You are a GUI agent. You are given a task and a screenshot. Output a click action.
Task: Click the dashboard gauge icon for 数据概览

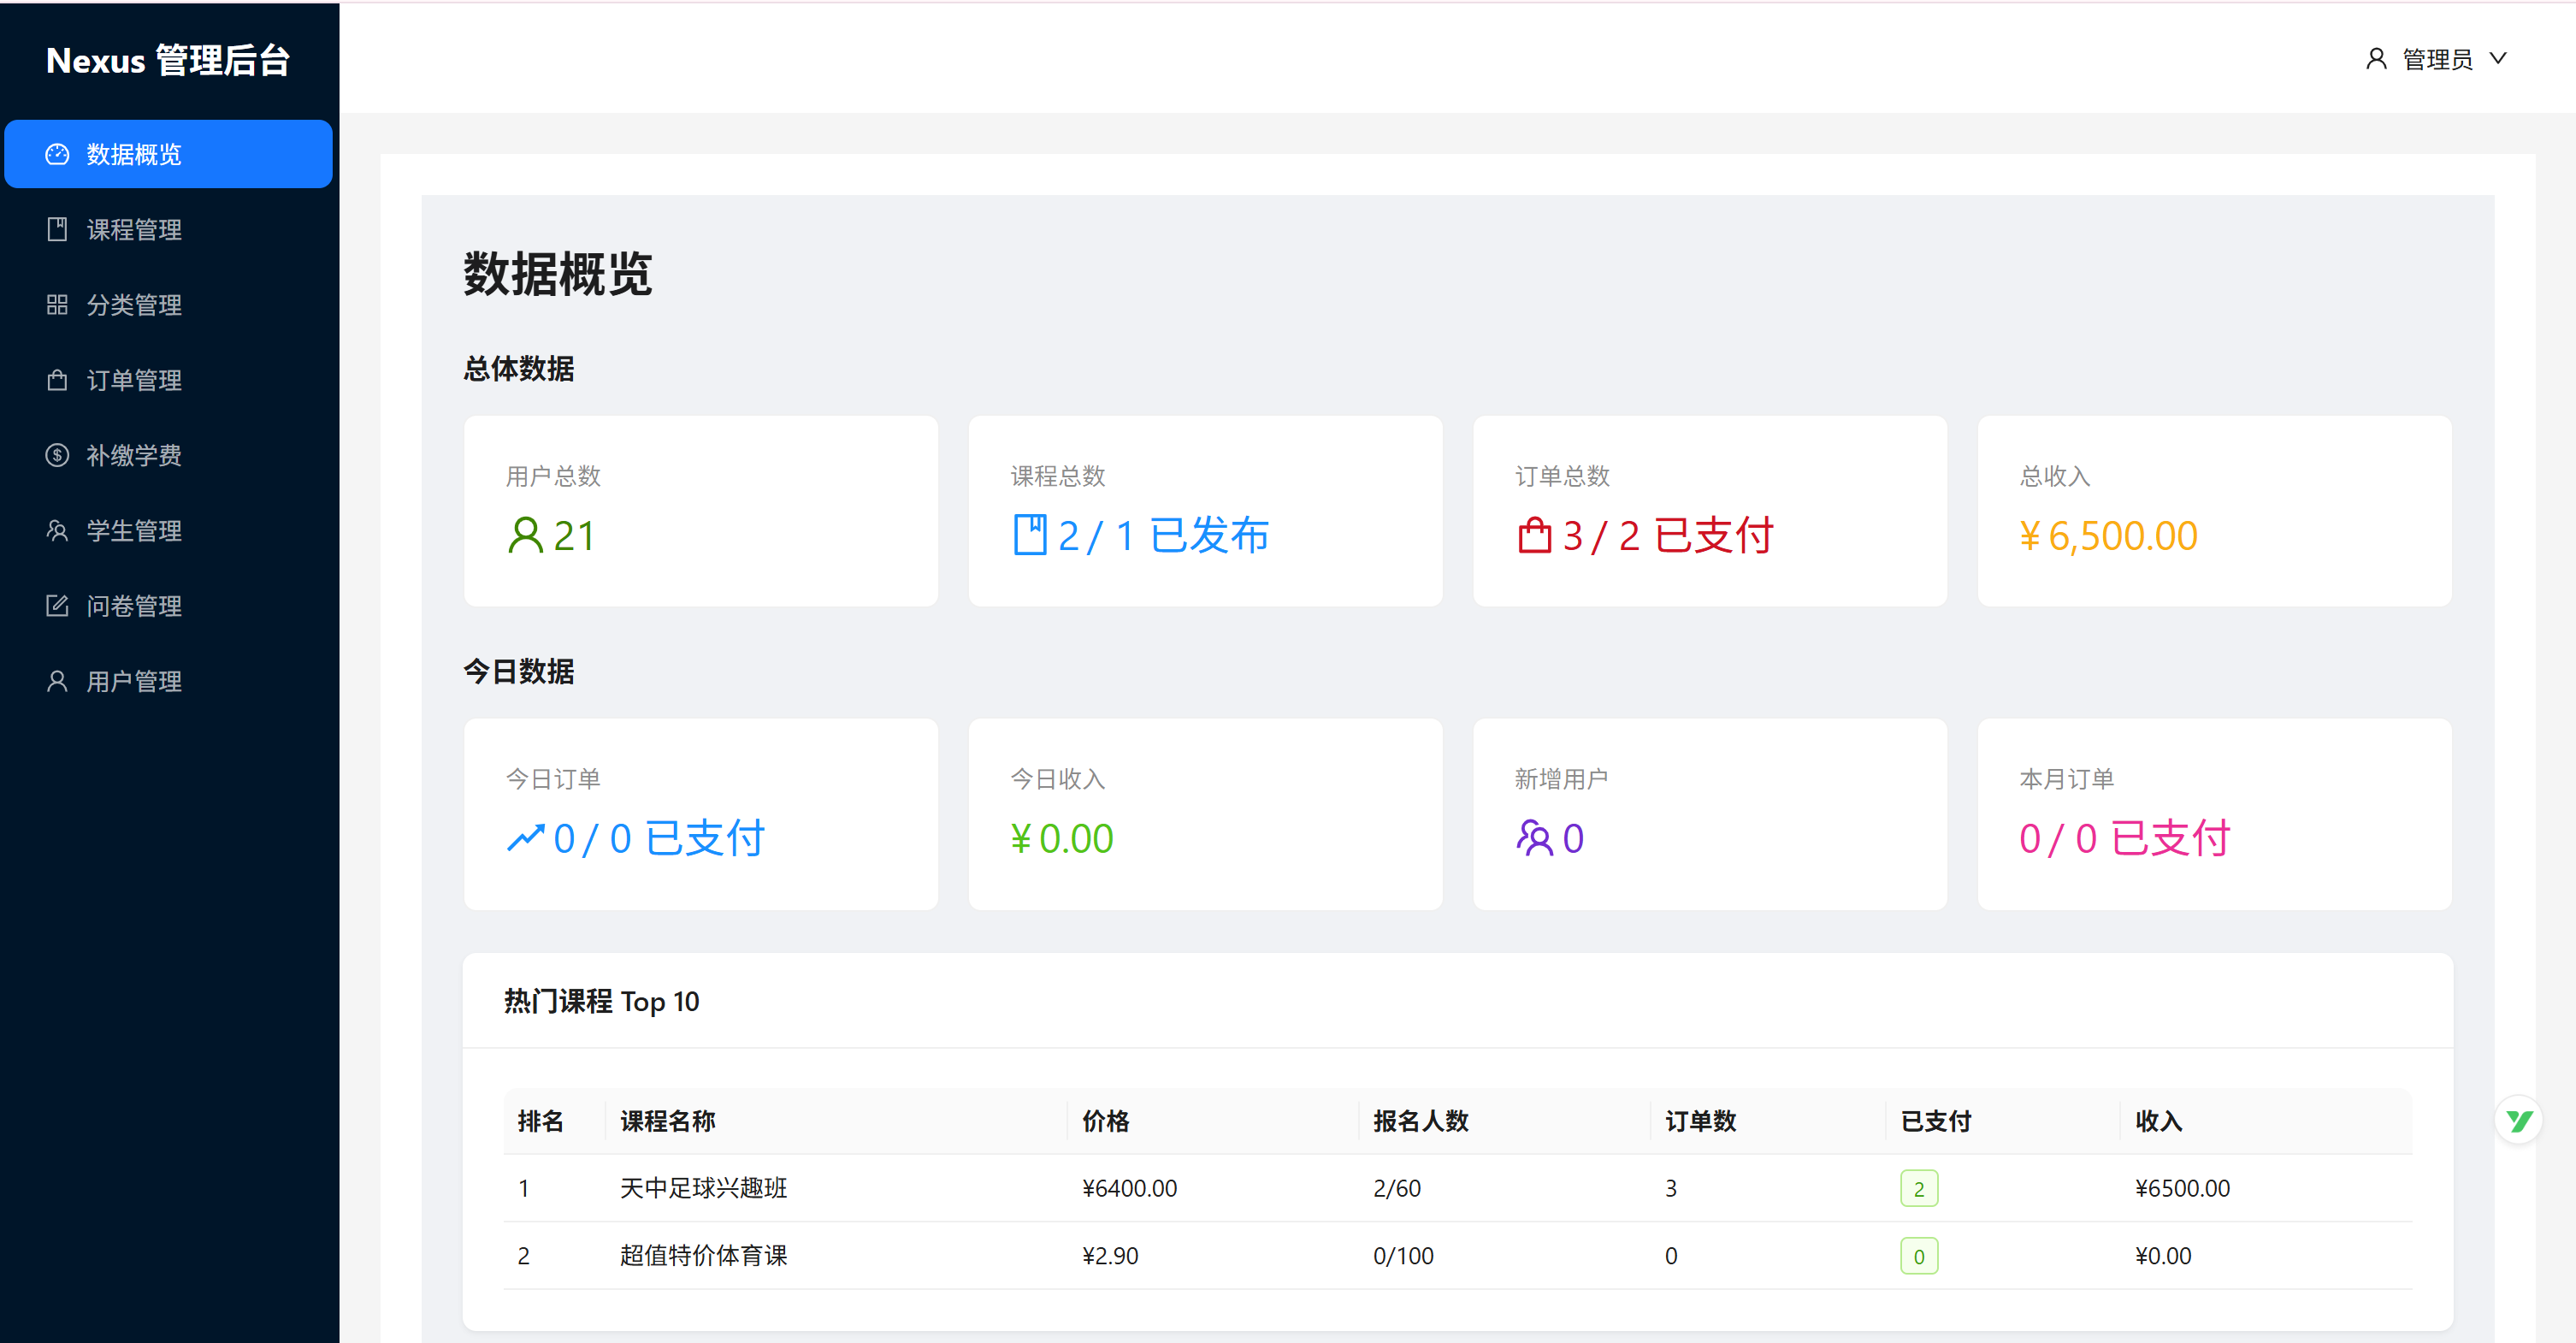click(x=57, y=154)
